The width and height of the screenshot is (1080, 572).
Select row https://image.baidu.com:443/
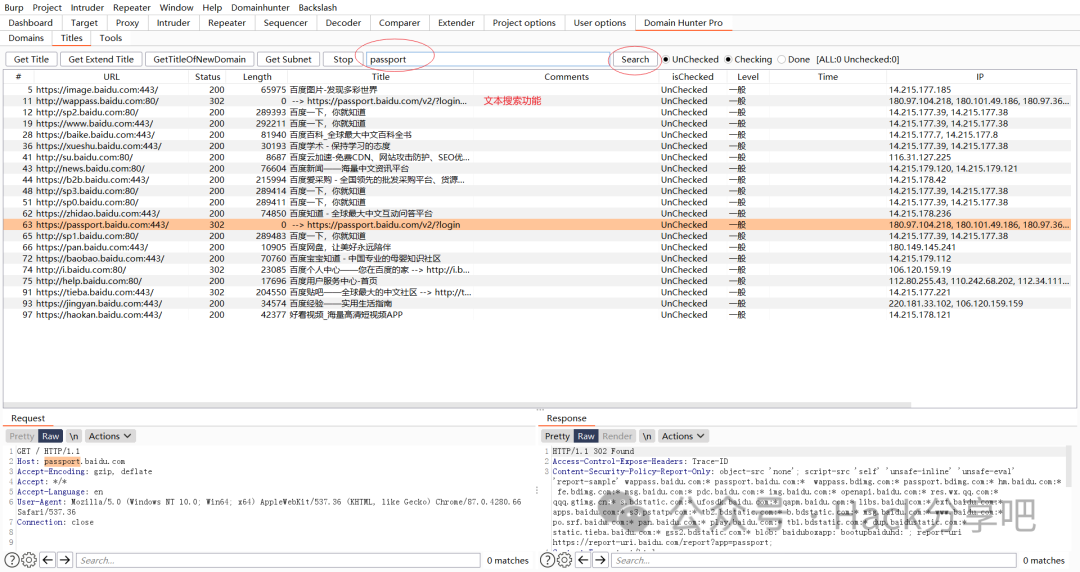(x=537, y=90)
